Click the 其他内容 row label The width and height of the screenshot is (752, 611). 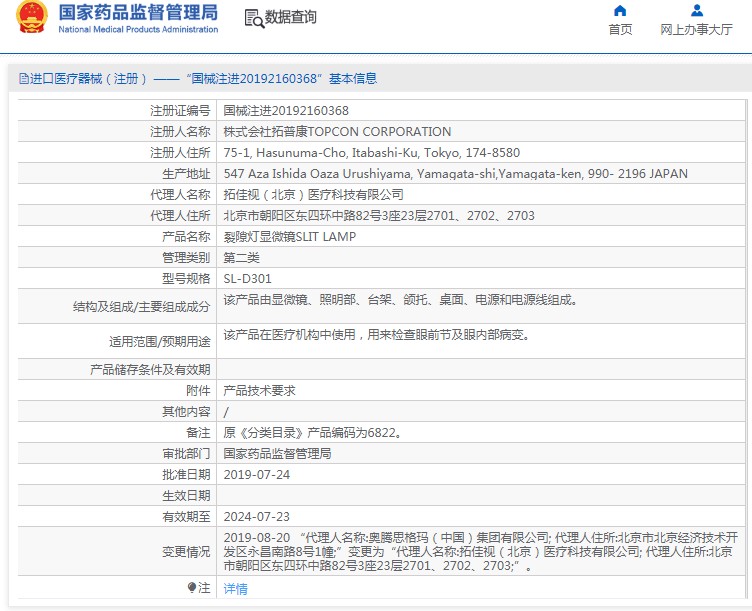[186, 412]
